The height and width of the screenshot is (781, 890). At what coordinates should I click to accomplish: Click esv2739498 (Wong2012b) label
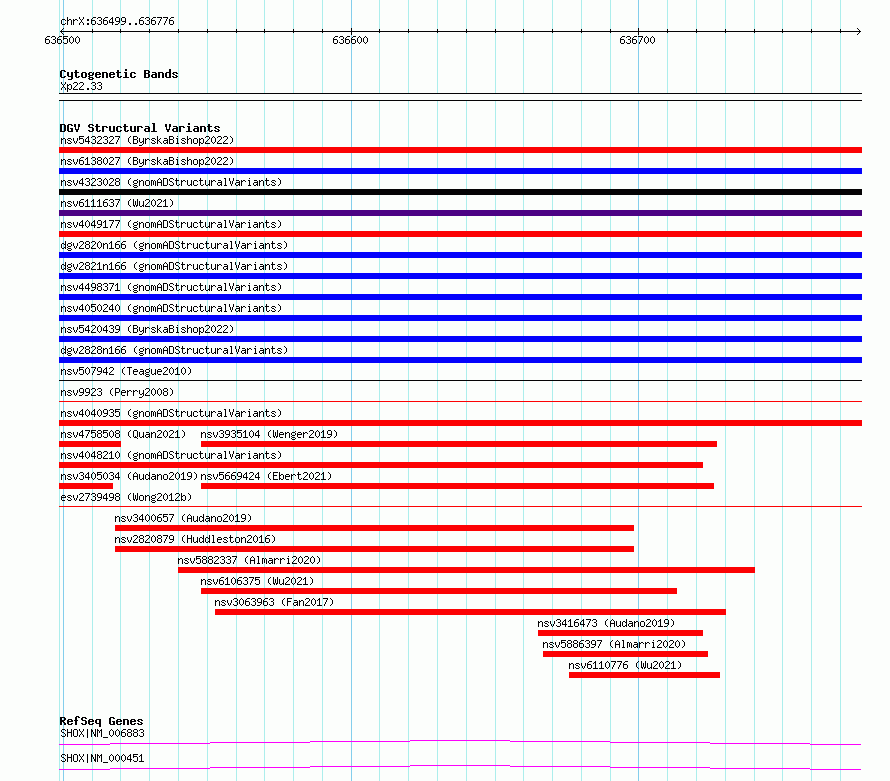pyautogui.click(x=126, y=497)
